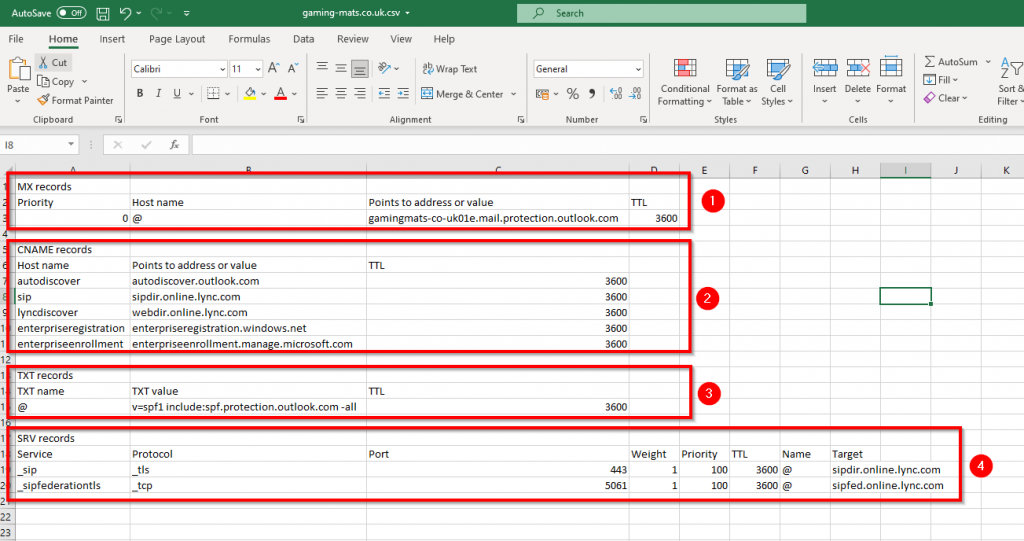Click Increase Decimal icon
This screenshot has height=541, width=1024.
click(616, 94)
